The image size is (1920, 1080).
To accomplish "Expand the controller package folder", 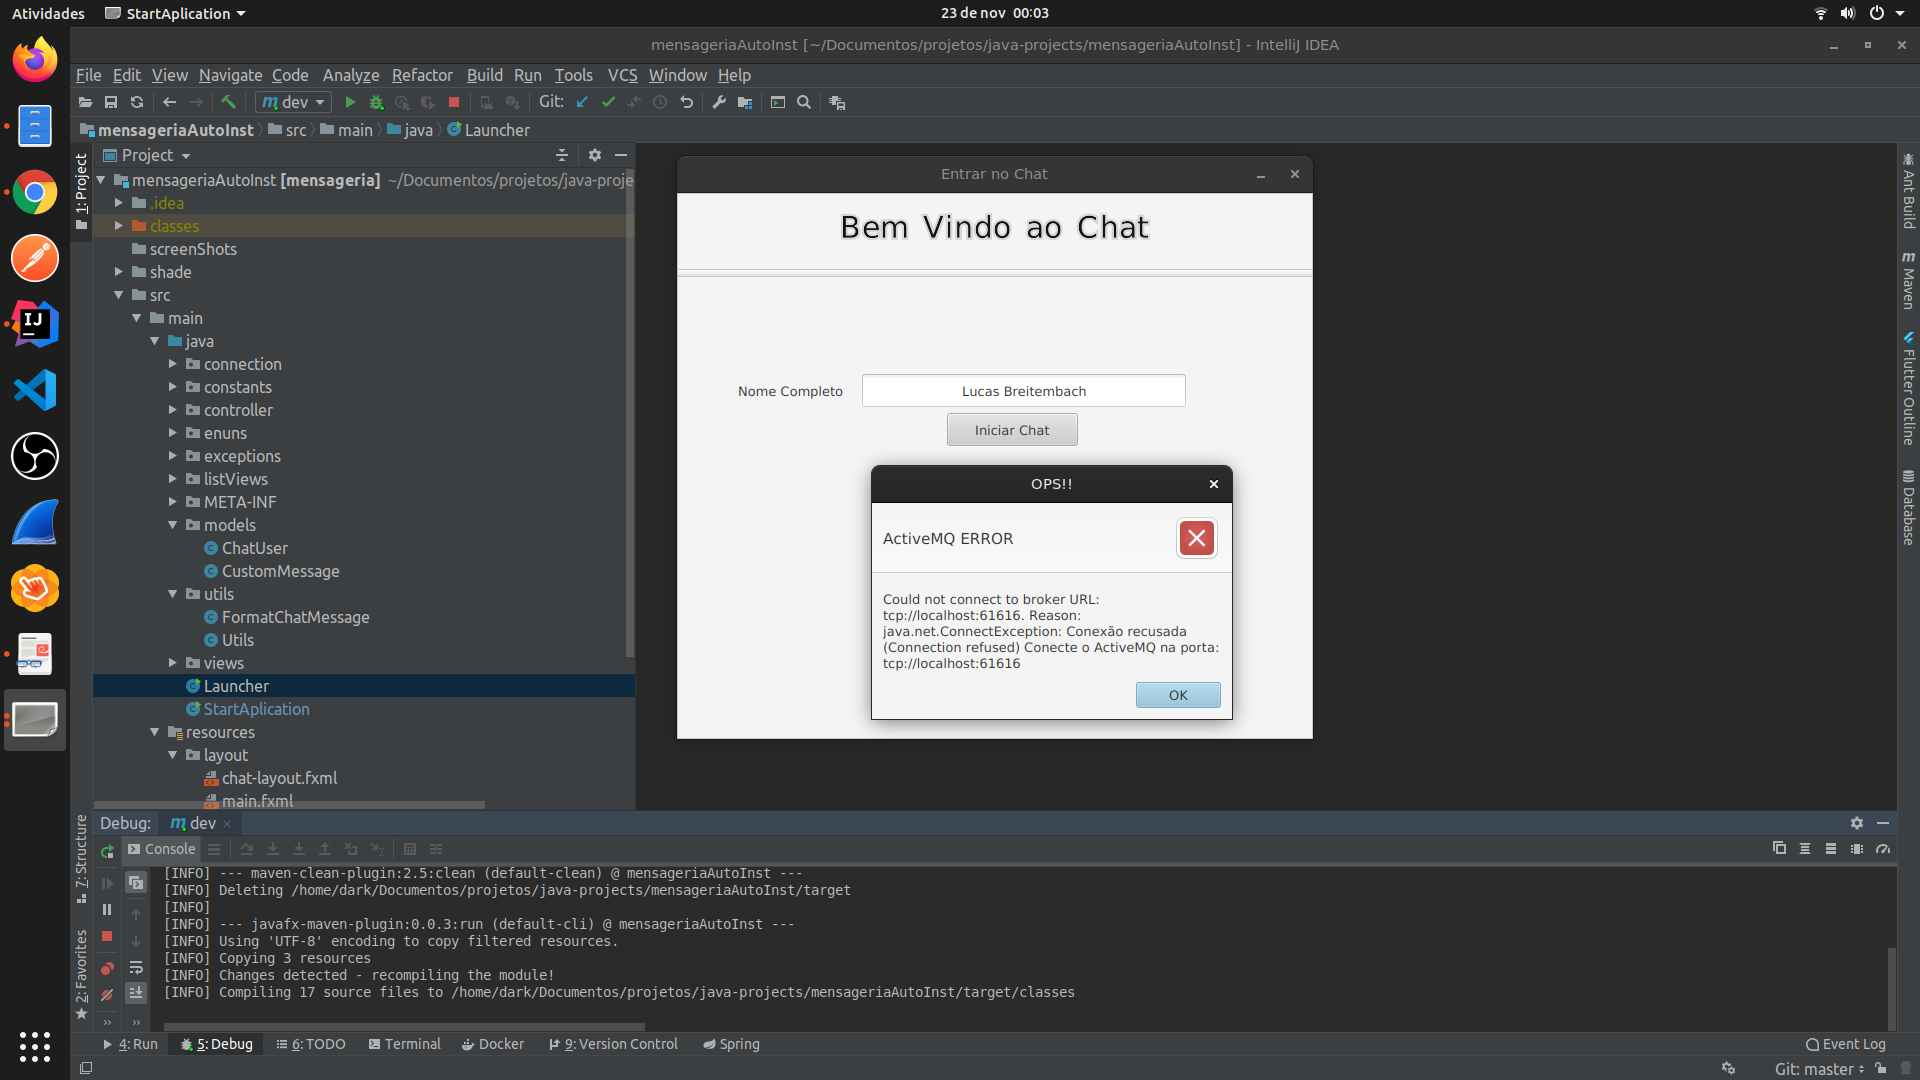I will (172, 410).
